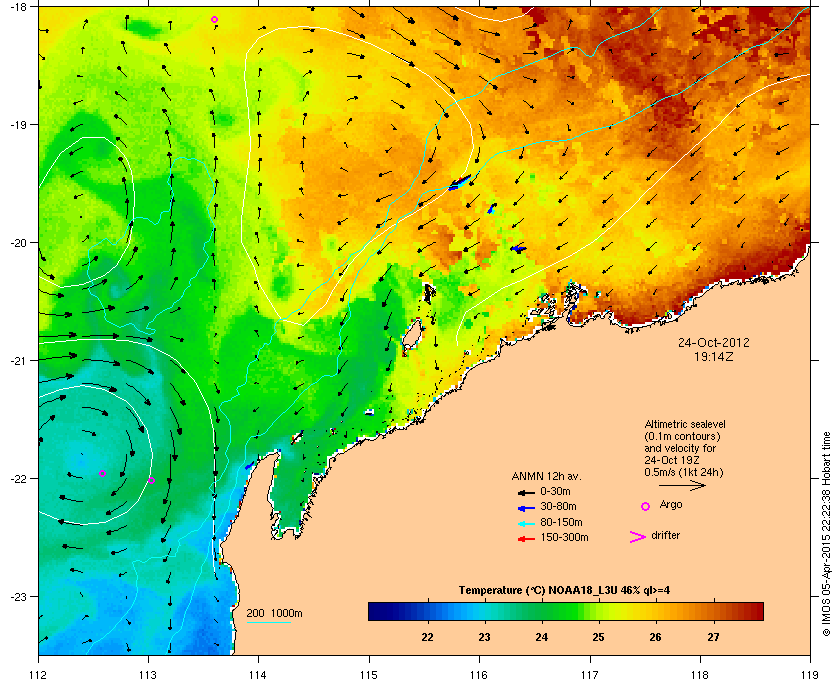Pick dark red end of temperature colorbar
Viewport: 840px width, 680px height.
[x=756, y=611]
